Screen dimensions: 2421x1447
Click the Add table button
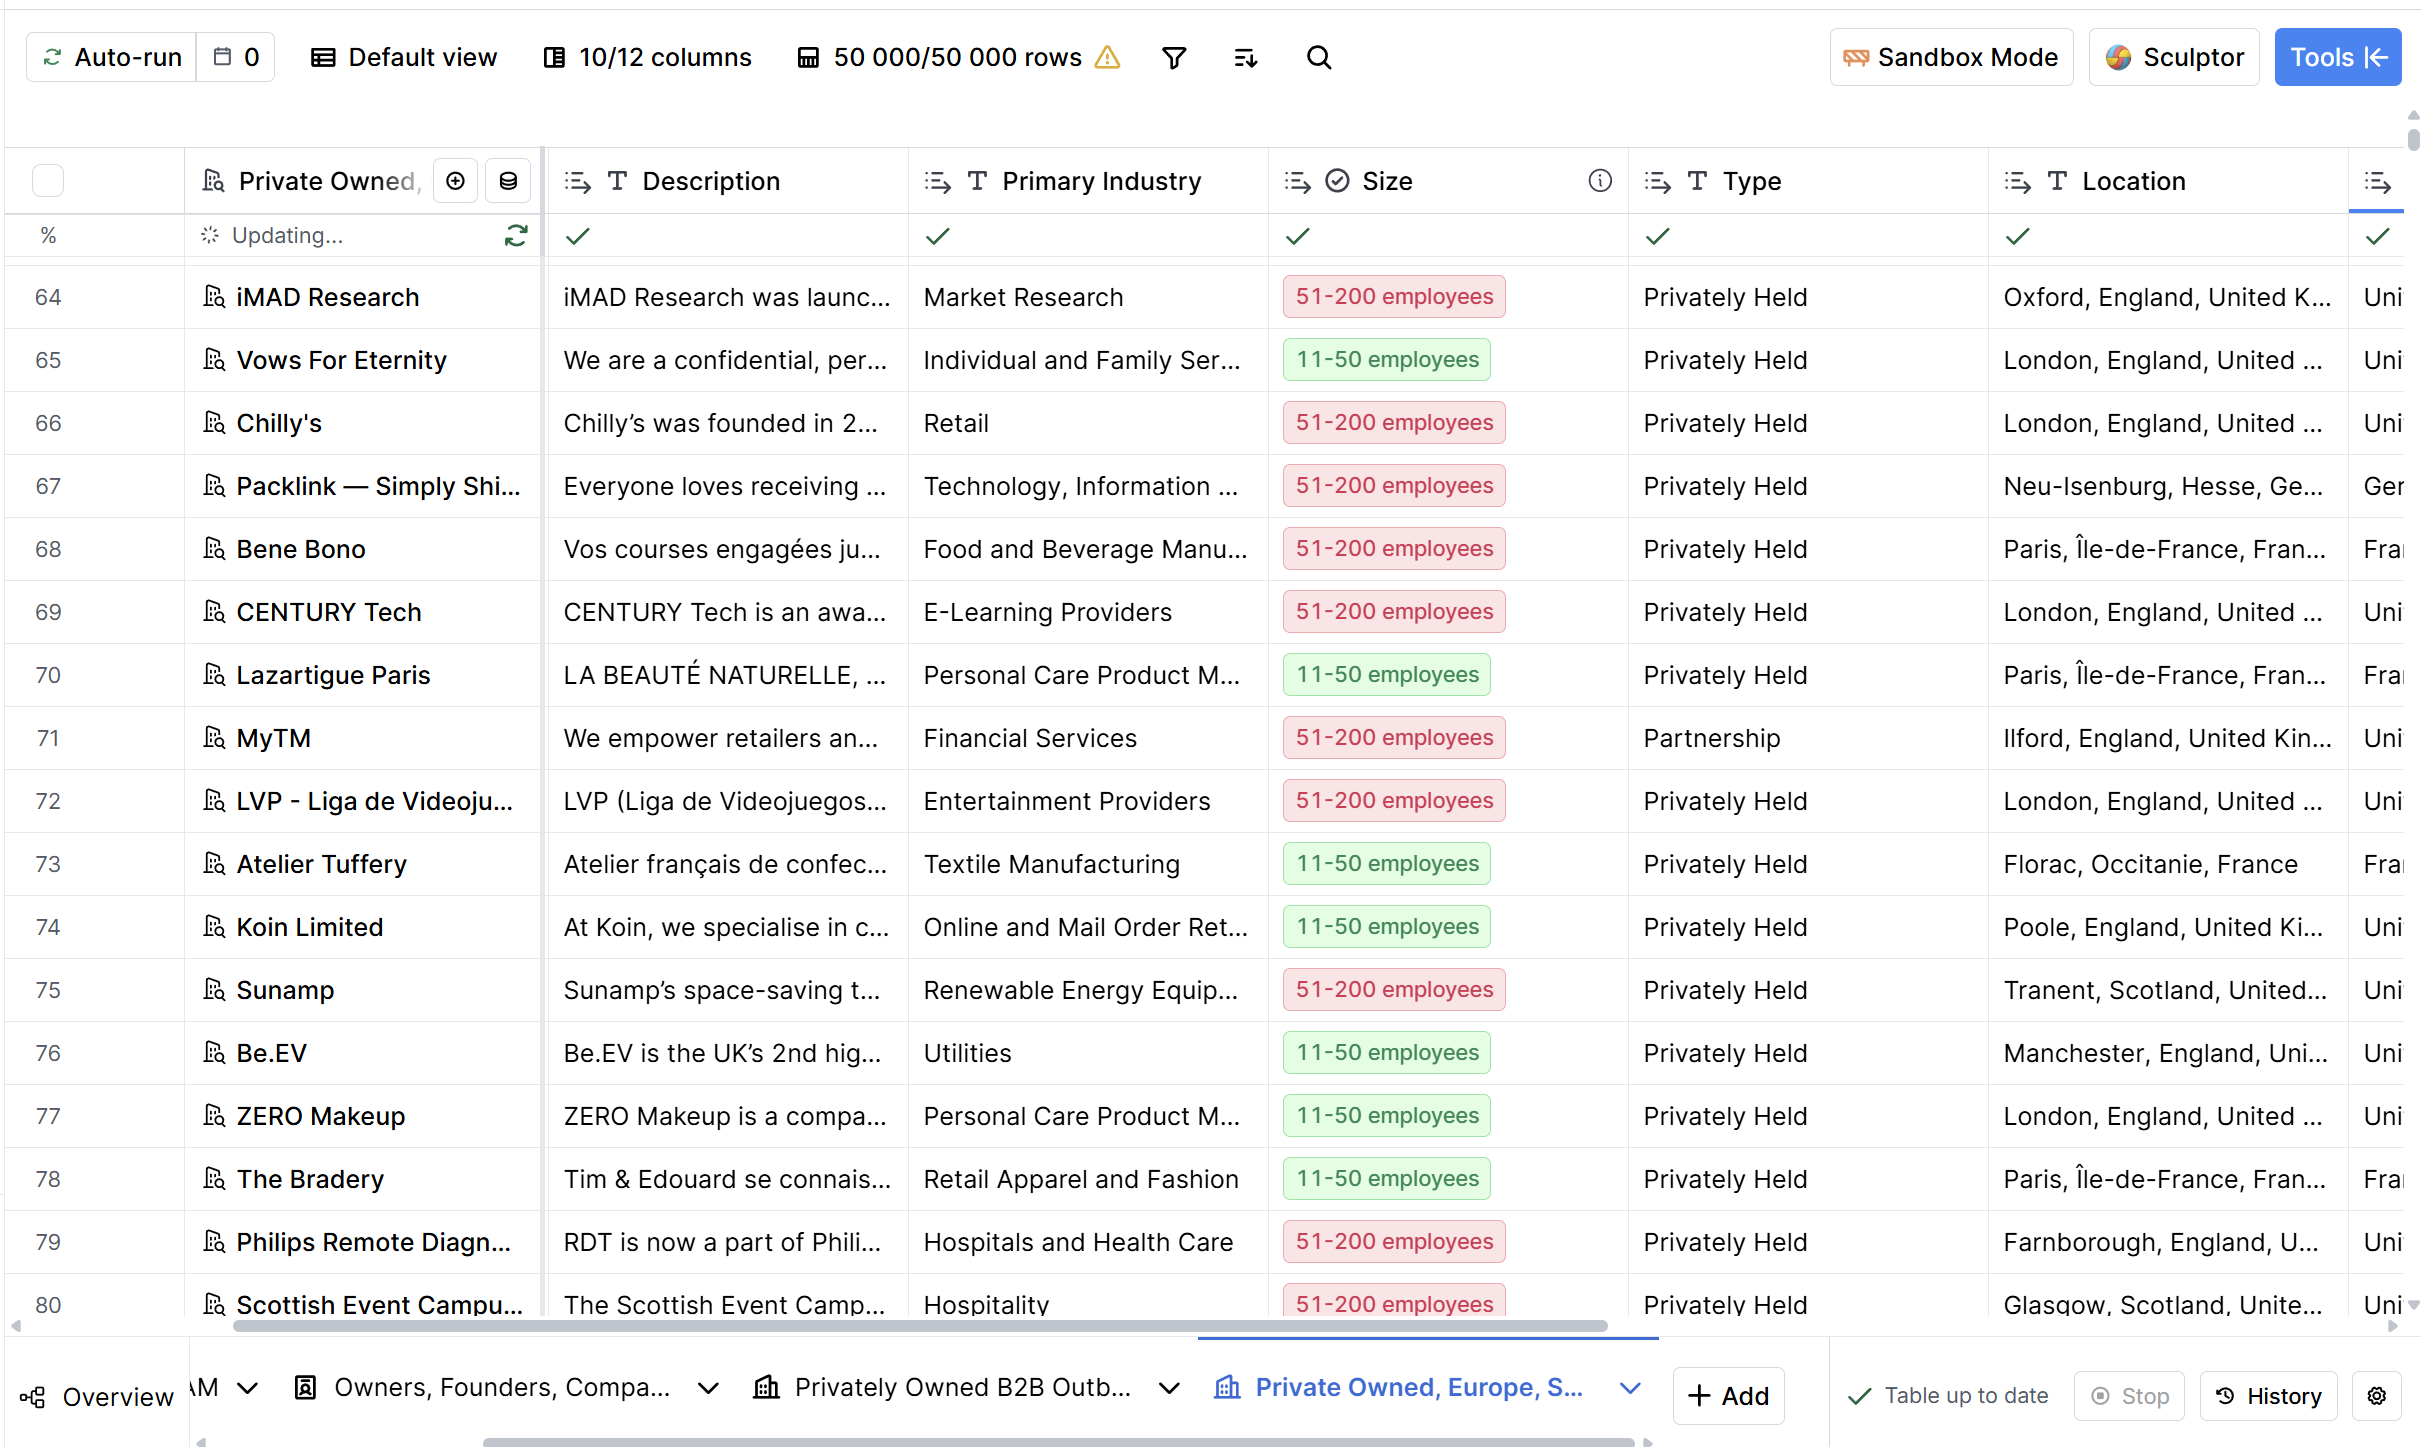point(1728,1396)
